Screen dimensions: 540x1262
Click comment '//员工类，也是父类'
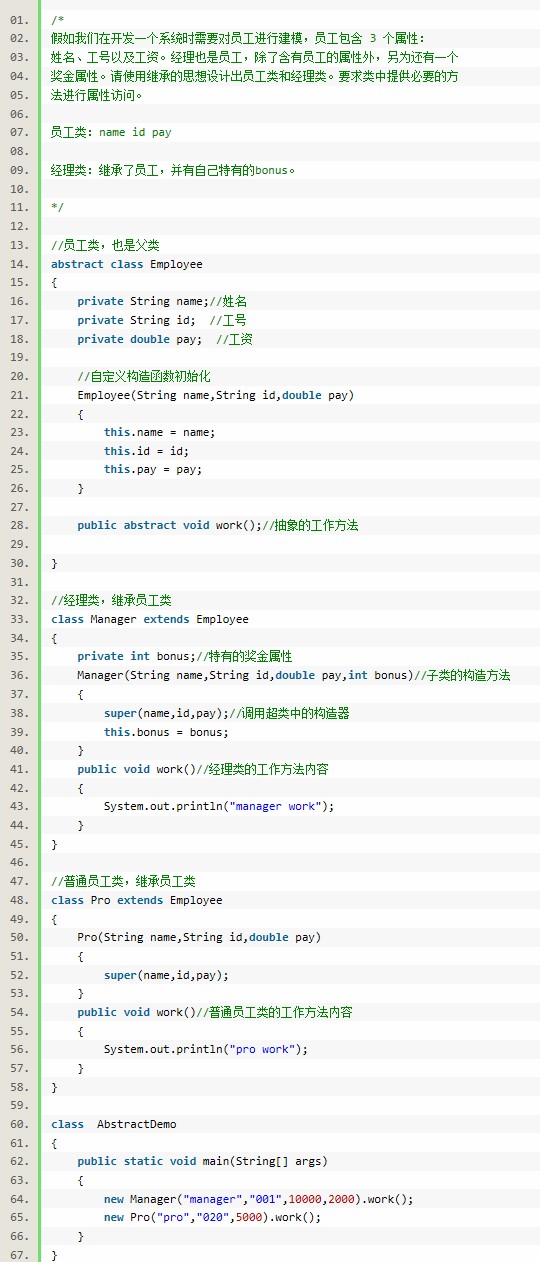pos(105,245)
